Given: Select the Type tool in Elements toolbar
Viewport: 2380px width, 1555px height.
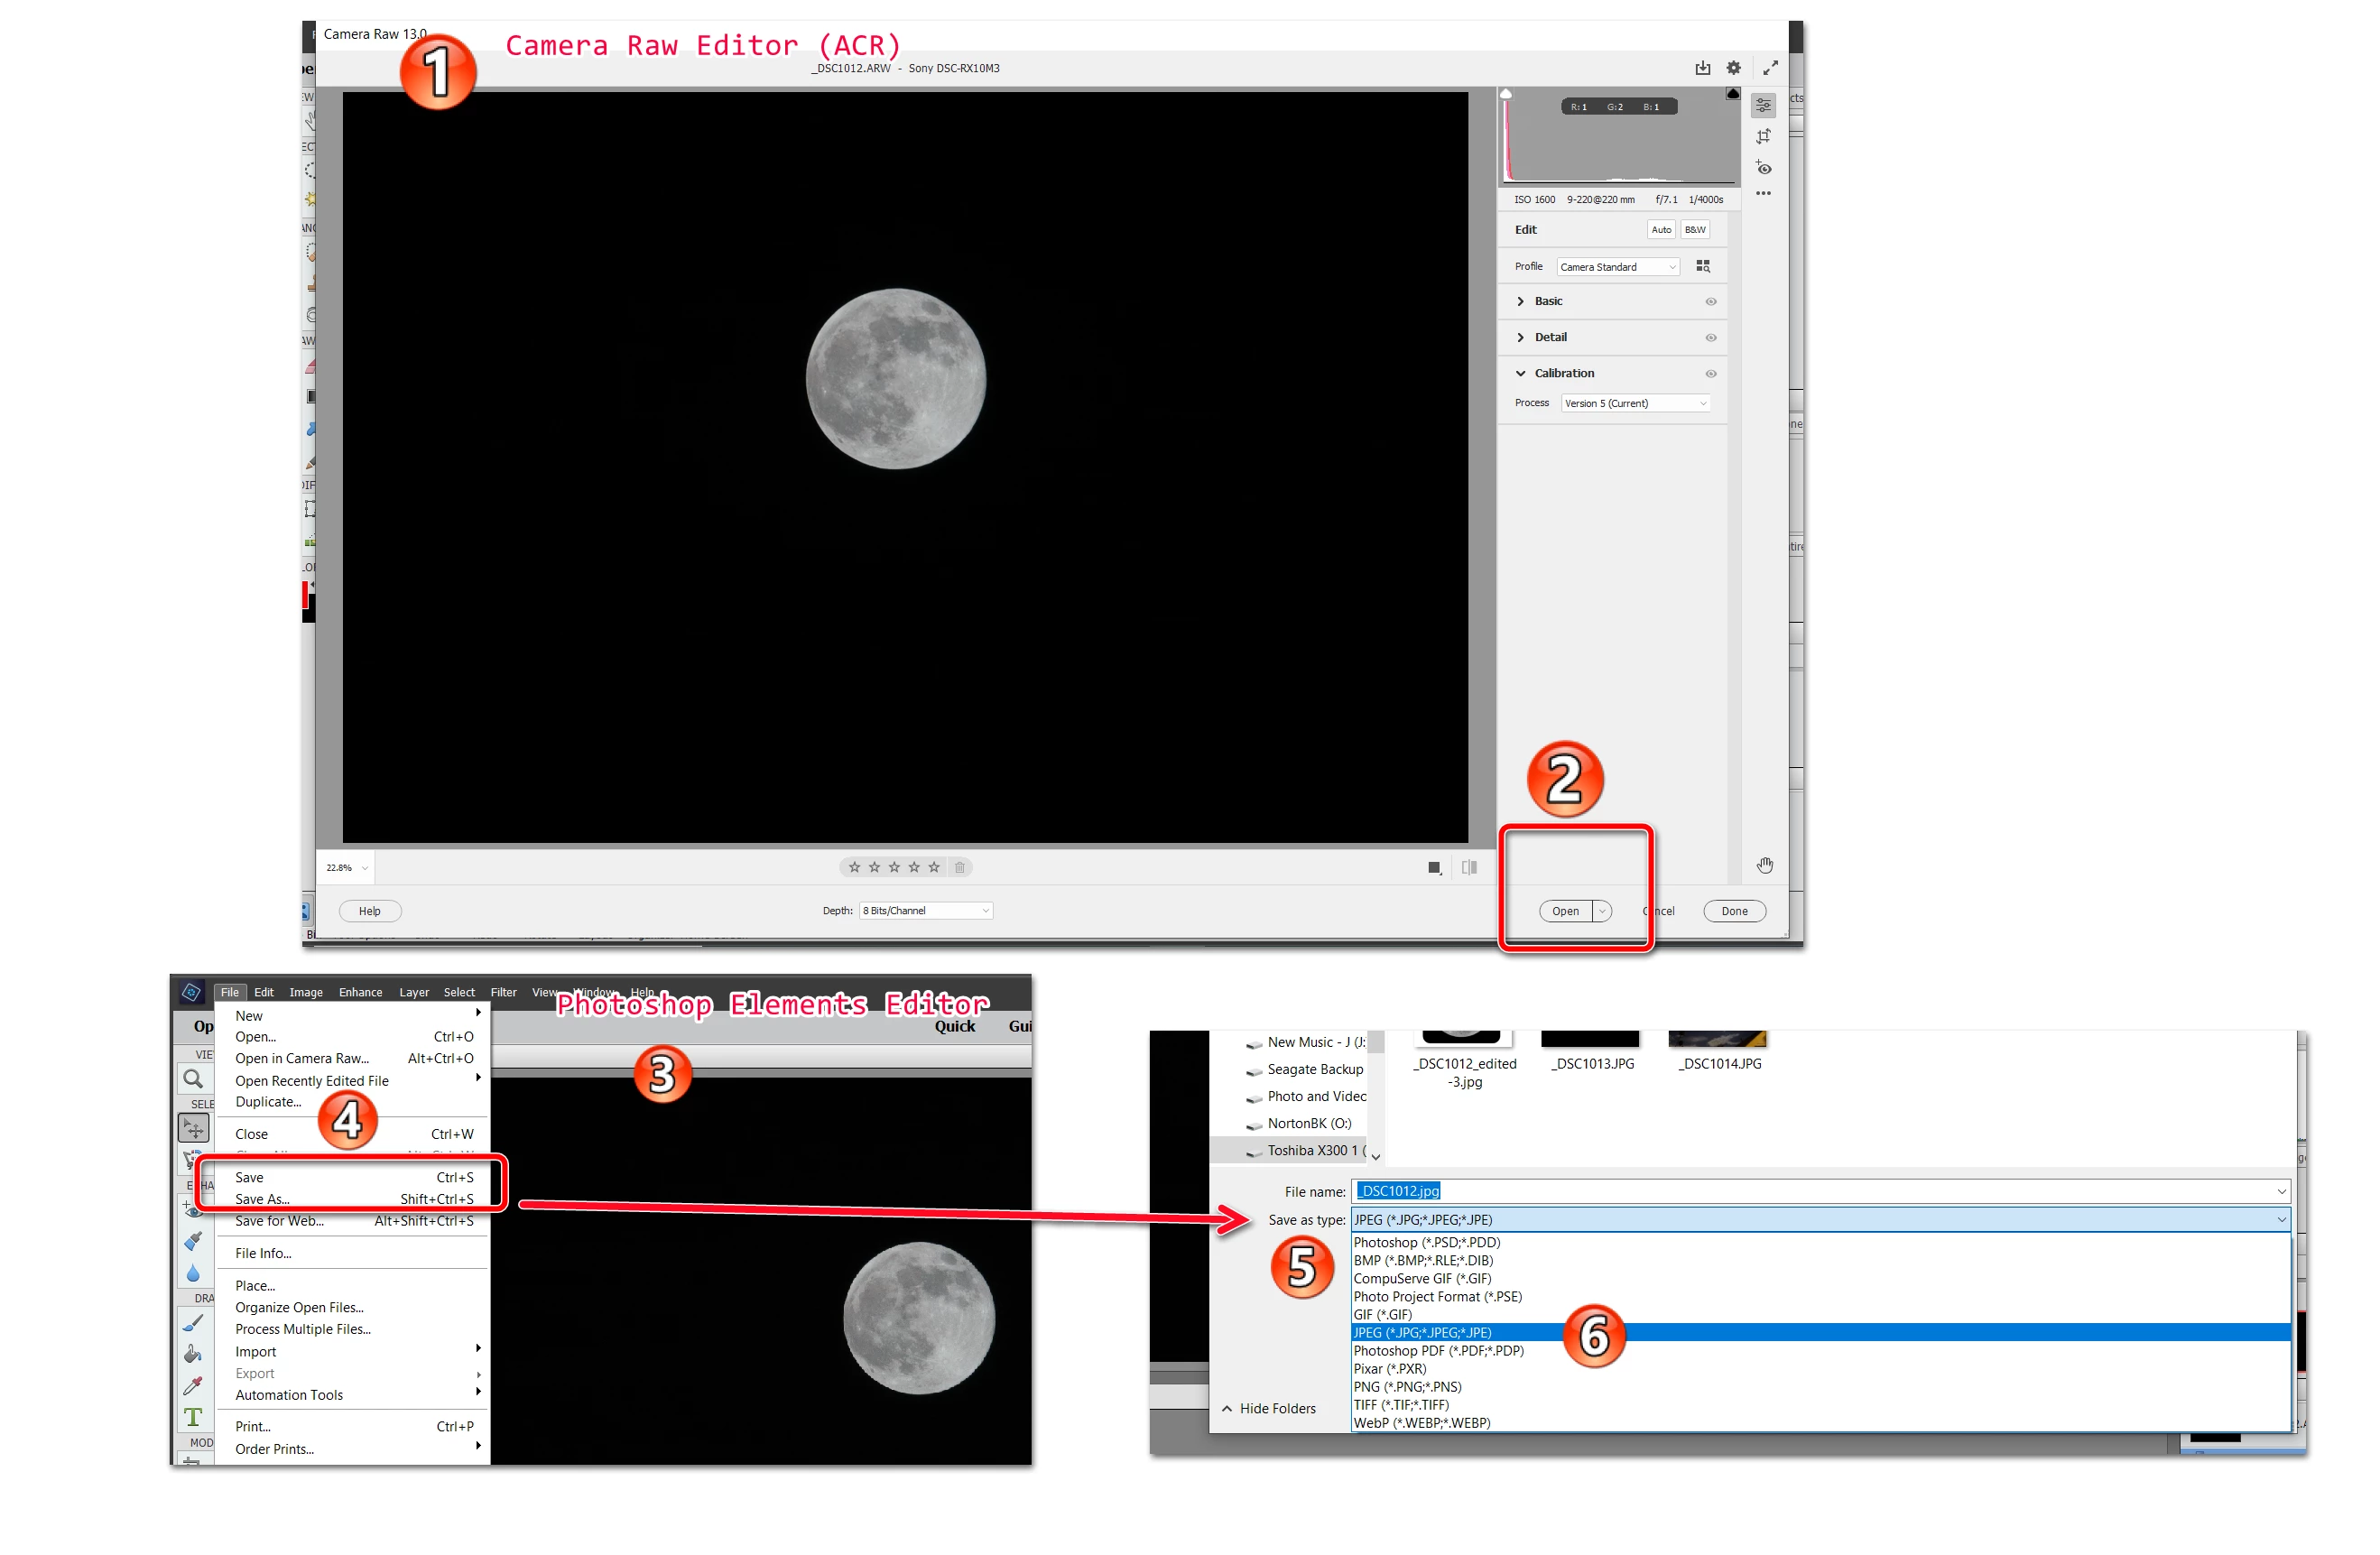Looking at the screenshot, I should tap(193, 1417).
